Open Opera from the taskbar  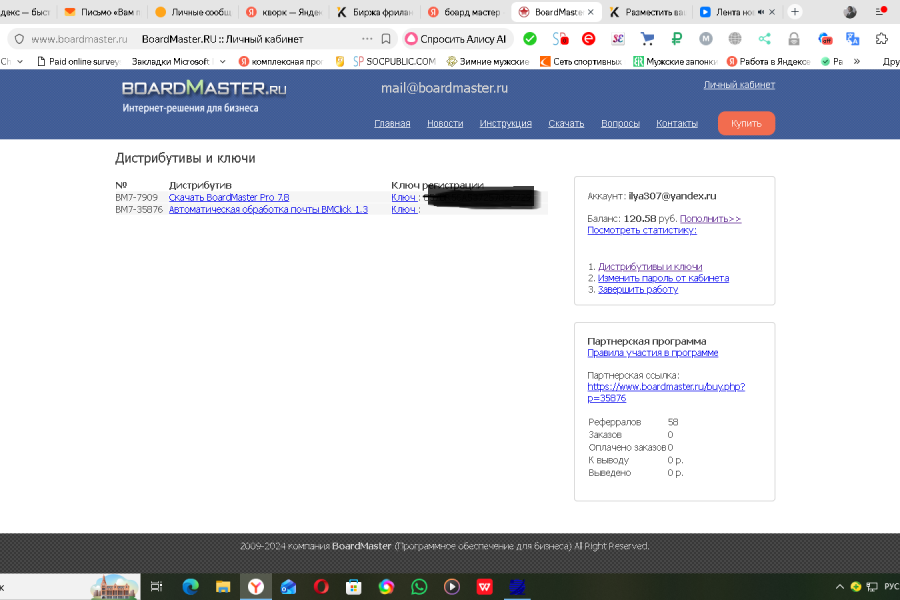(321, 586)
